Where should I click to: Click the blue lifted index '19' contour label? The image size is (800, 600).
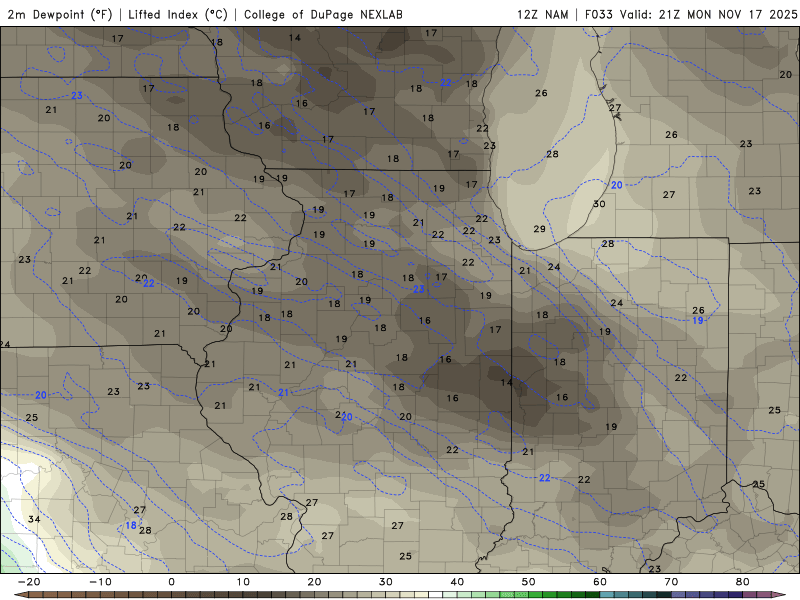click(x=698, y=320)
